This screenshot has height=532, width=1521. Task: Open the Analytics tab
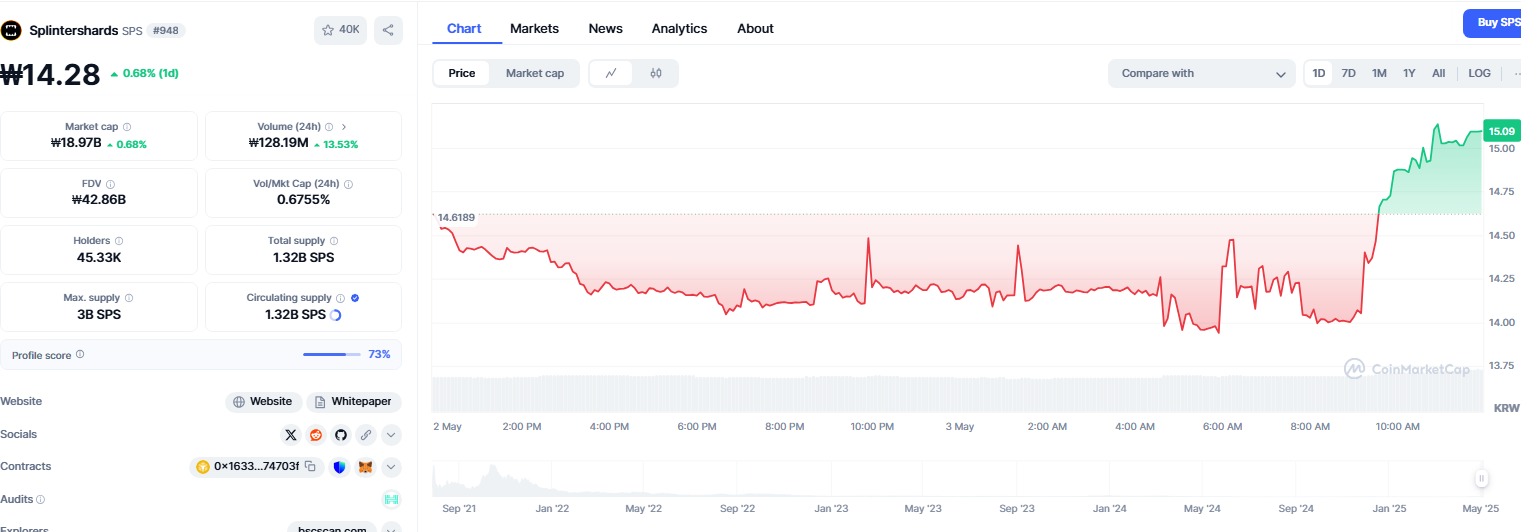click(x=679, y=28)
